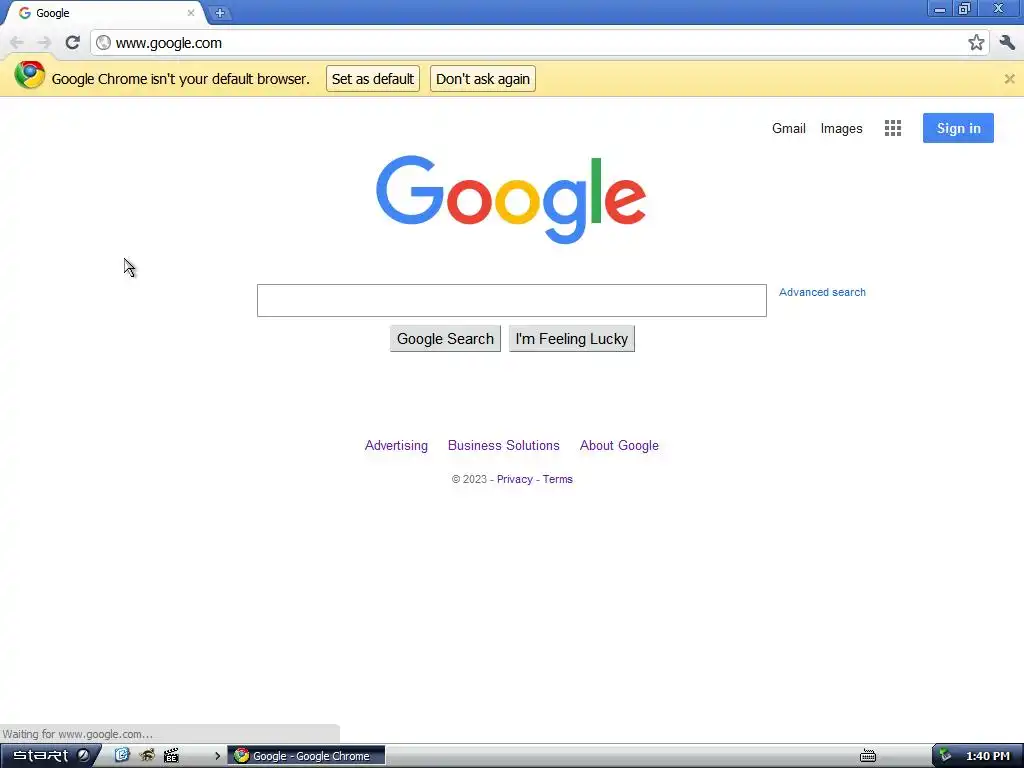Open the Start menu

click(x=50, y=756)
